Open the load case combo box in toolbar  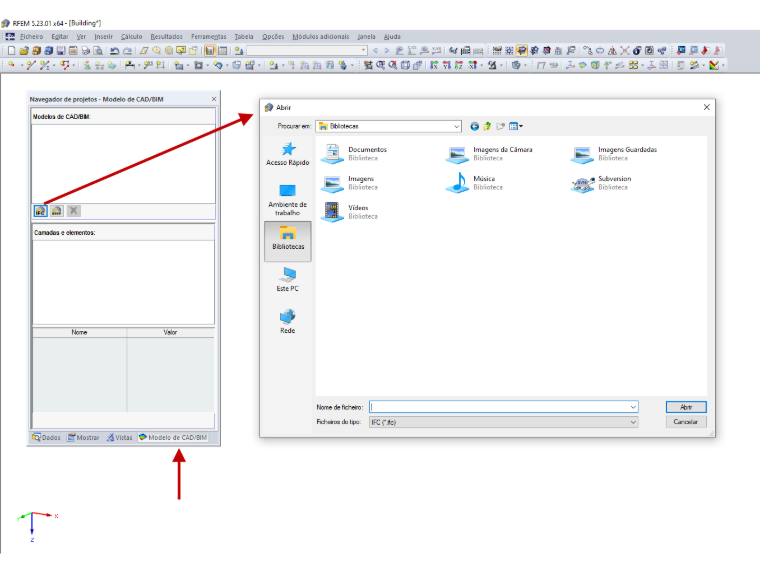point(307,50)
